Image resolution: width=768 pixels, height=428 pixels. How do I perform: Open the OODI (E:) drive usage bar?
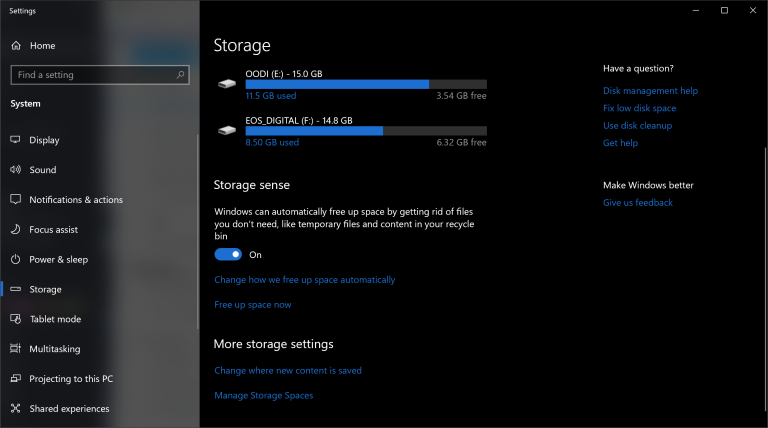point(366,84)
